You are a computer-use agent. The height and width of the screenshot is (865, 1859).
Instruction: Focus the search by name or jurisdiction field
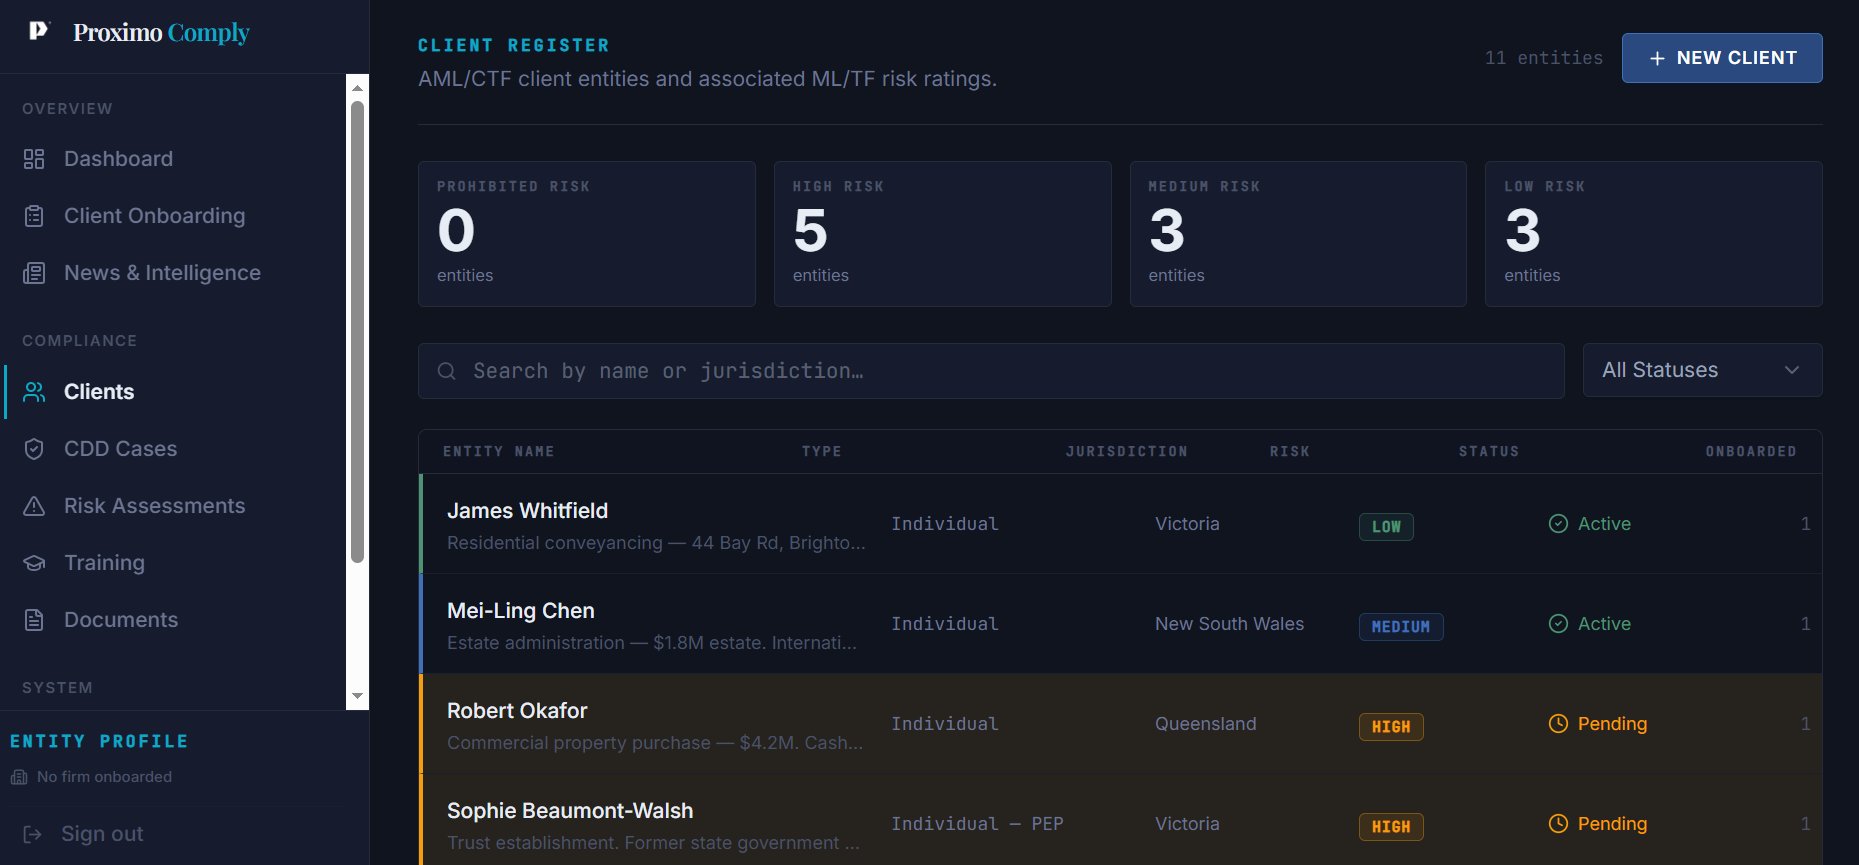tap(991, 371)
